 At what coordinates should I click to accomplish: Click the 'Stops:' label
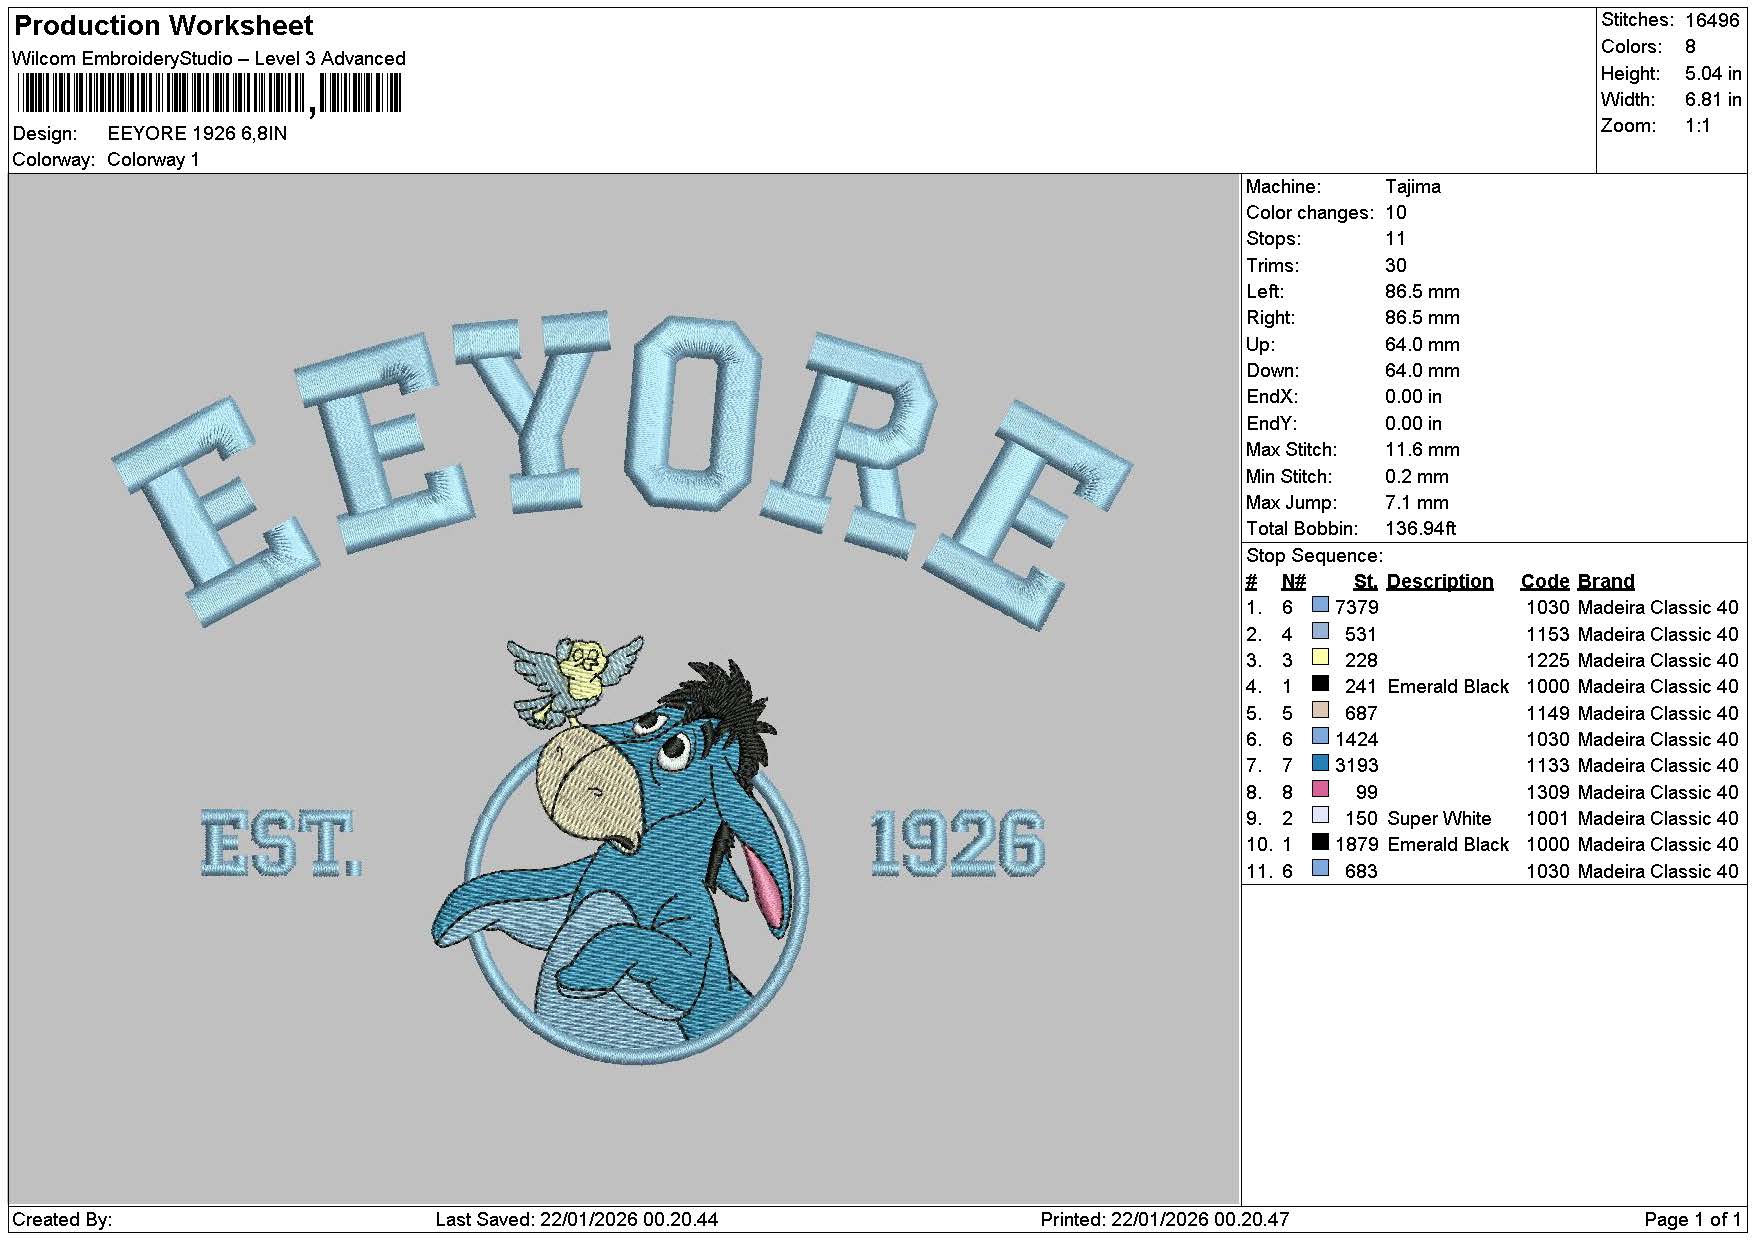point(1273,238)
